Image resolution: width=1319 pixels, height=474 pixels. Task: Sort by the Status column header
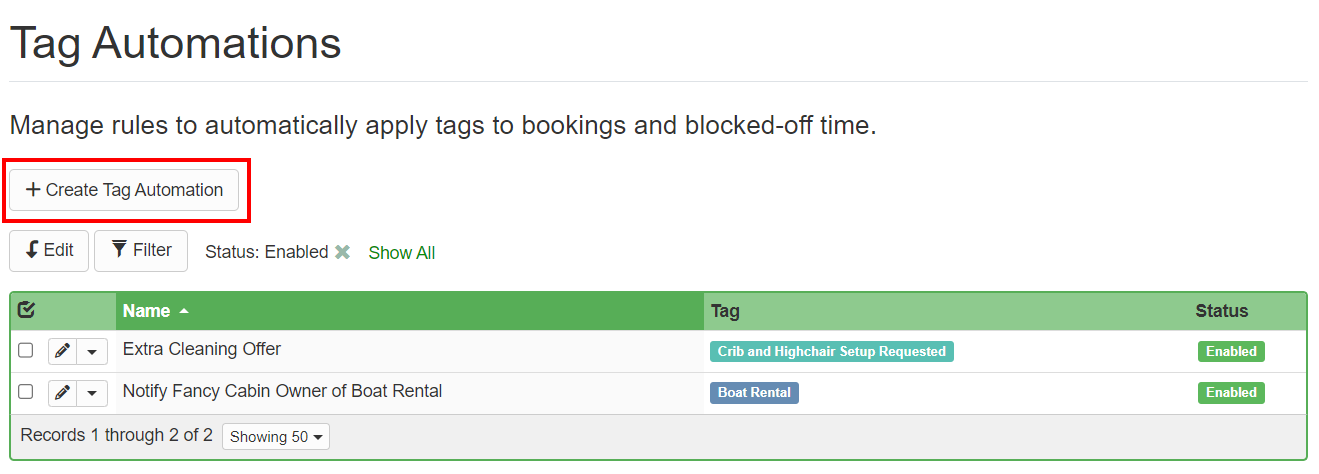click(x=1221, y=311)
